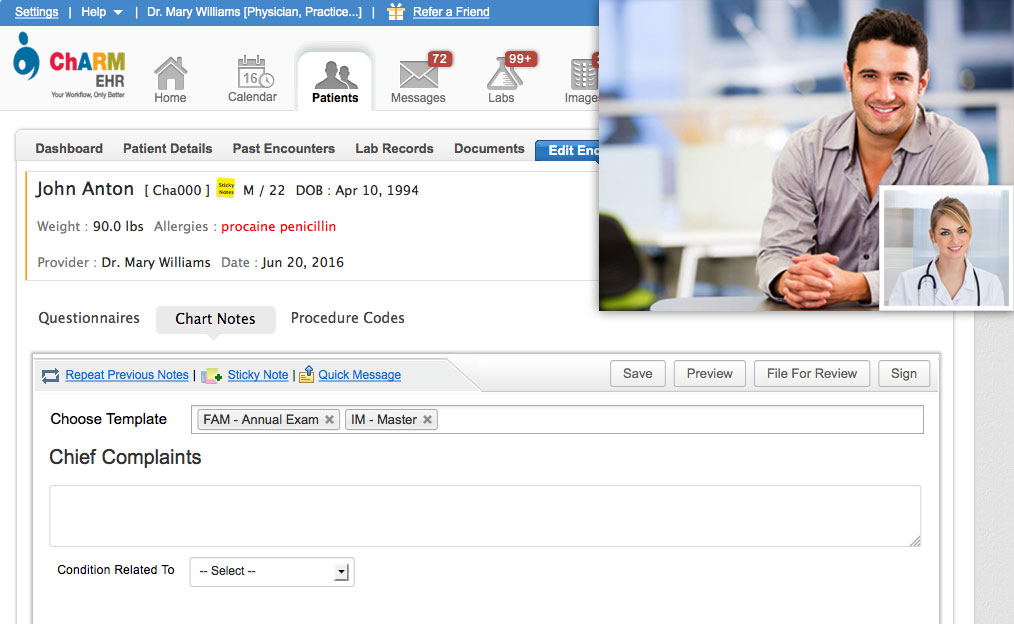Click the yellow Sticky Notes icon

[x=226, y=189]
